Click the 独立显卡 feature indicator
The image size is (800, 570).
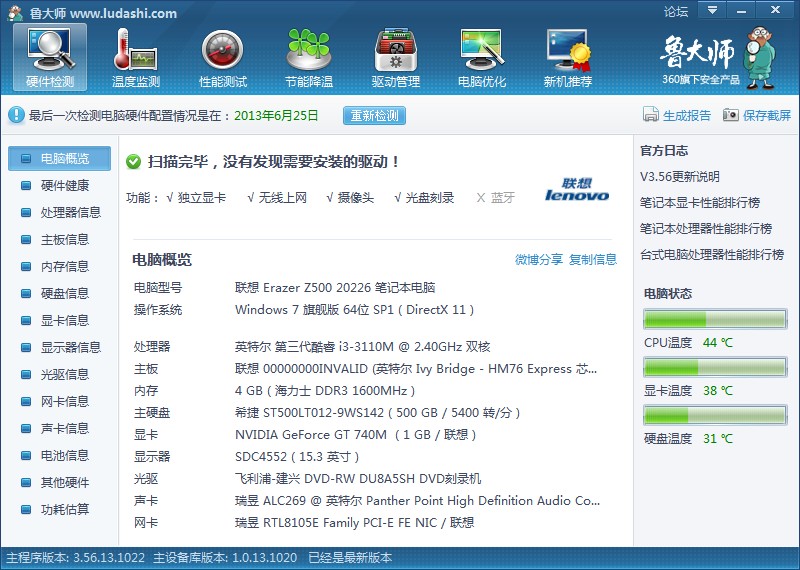(196, 197)
